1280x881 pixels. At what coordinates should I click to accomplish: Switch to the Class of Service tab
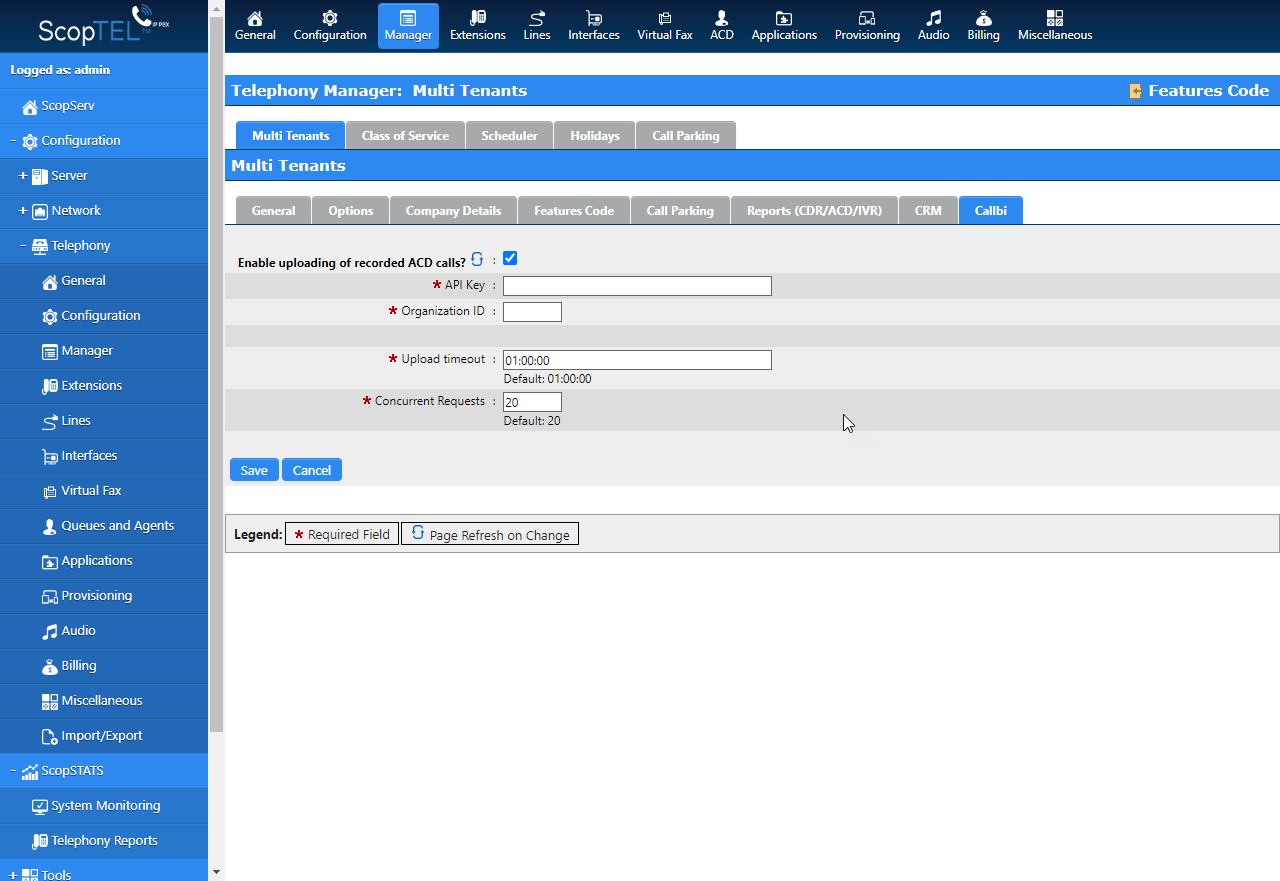[x=405, y=136]
